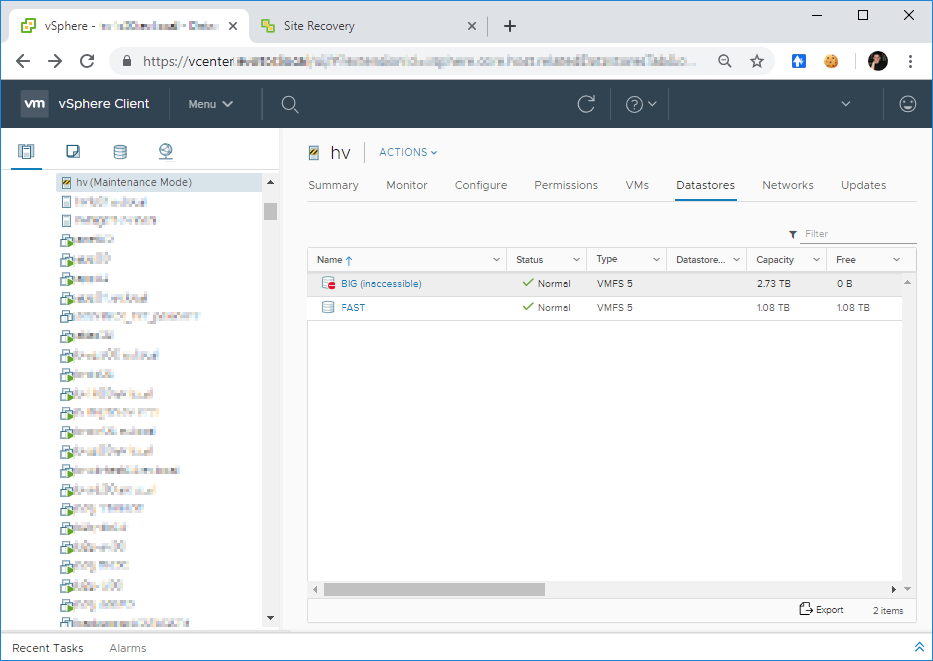Open the Menu dropdown in vSphere Client
This screenshot has height=661, width=933.
pyautogui.click(x=210, y=104)
